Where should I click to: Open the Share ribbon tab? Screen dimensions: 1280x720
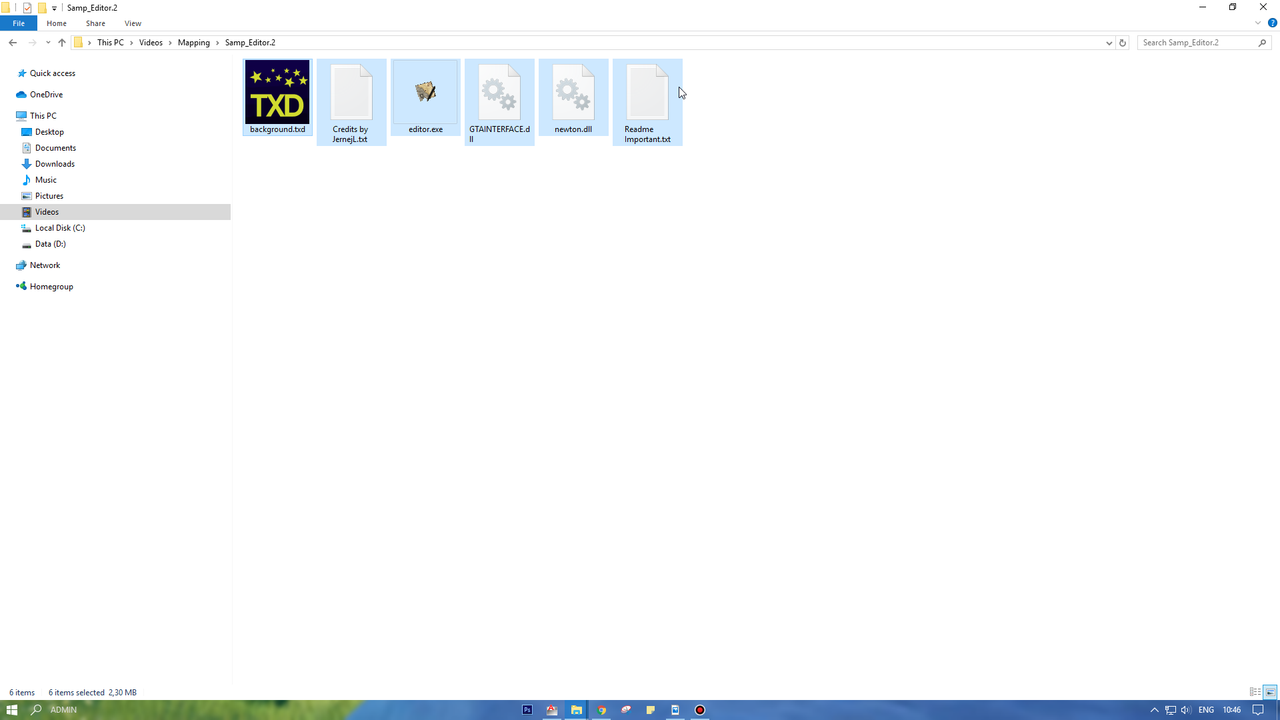[95, 23]
